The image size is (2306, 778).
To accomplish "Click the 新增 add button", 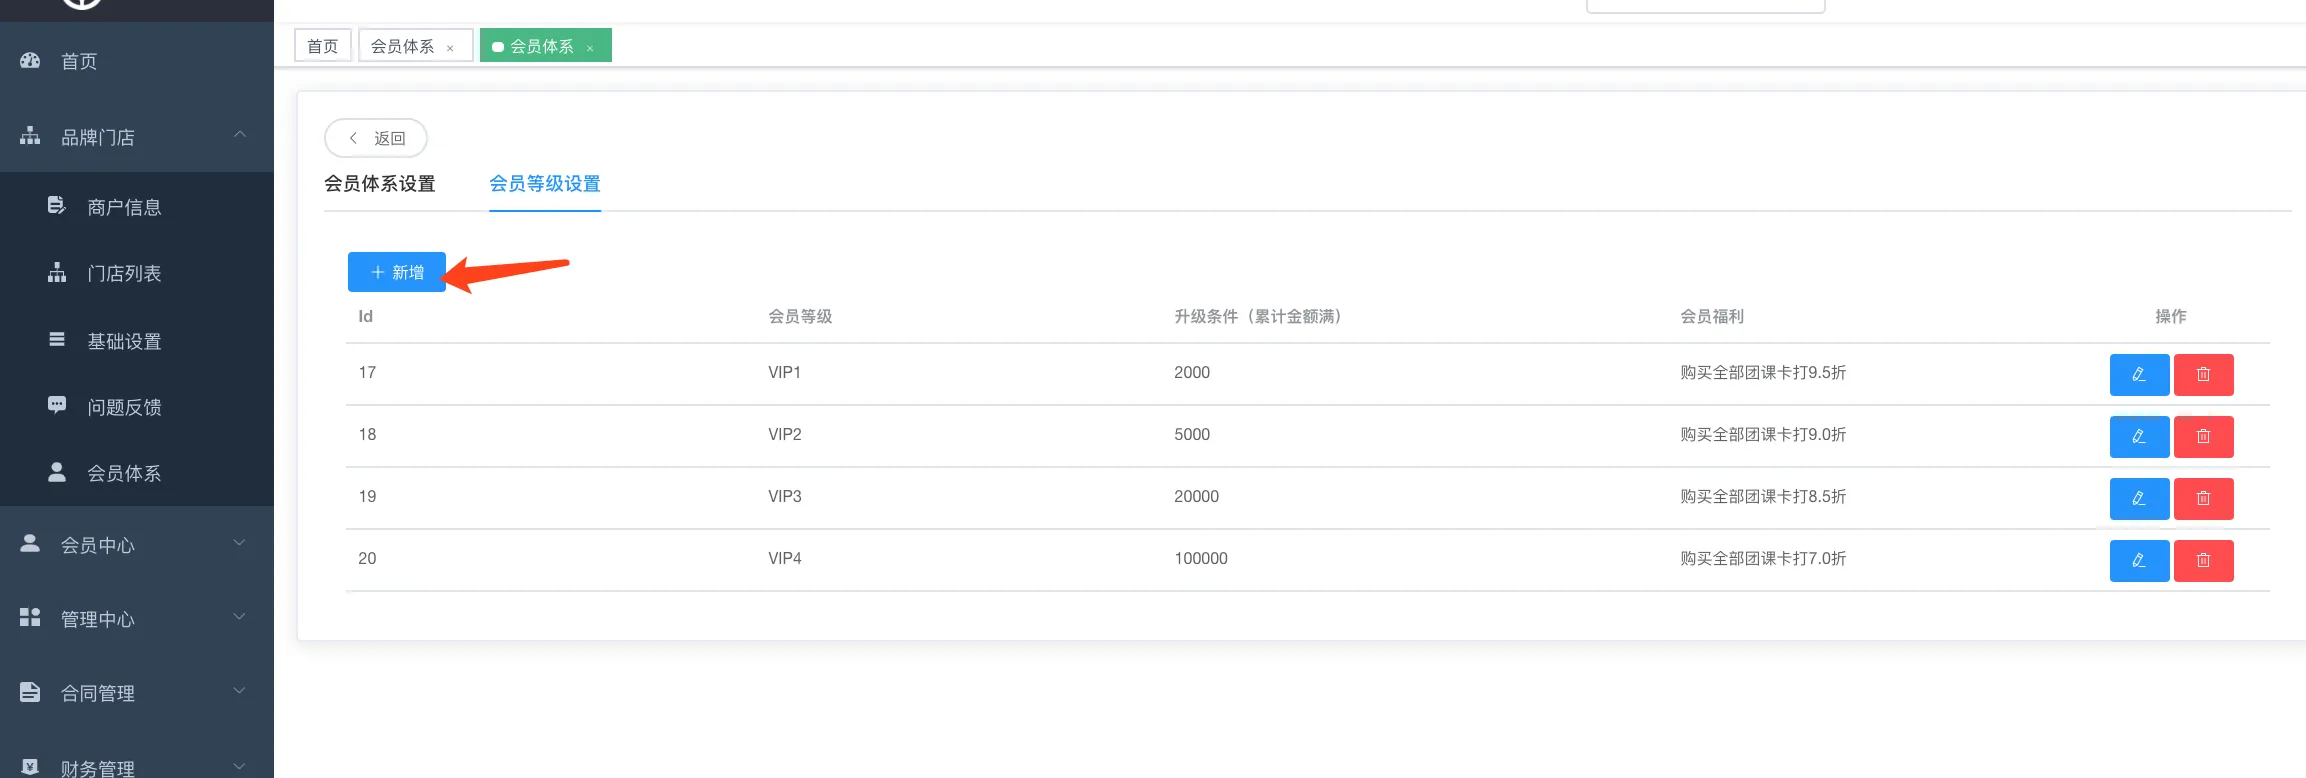I will 397,272.
